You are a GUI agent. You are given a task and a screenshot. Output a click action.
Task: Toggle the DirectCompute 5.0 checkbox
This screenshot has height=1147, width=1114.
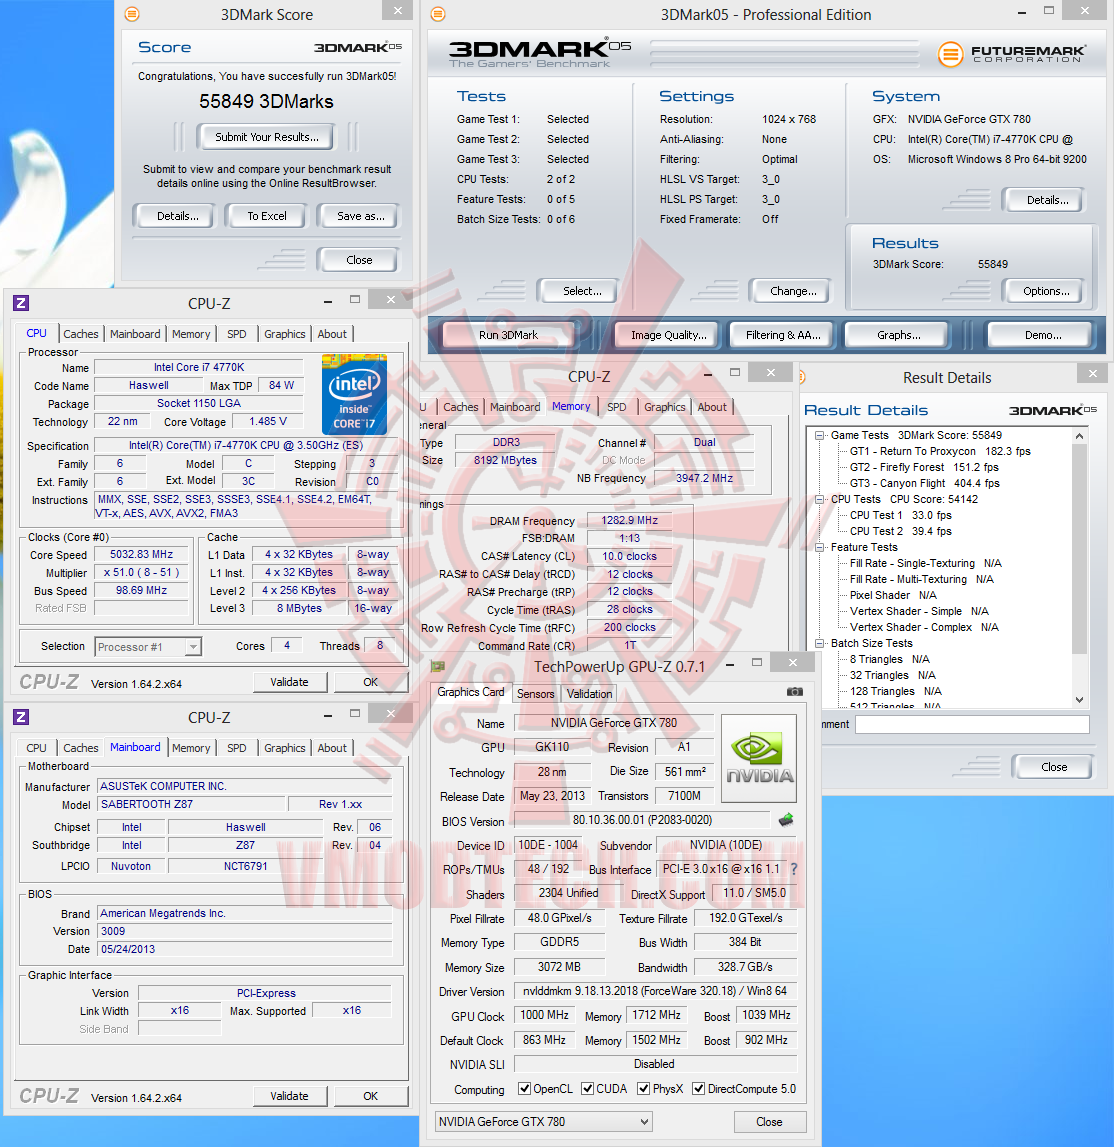click(x=699, y=1088)
